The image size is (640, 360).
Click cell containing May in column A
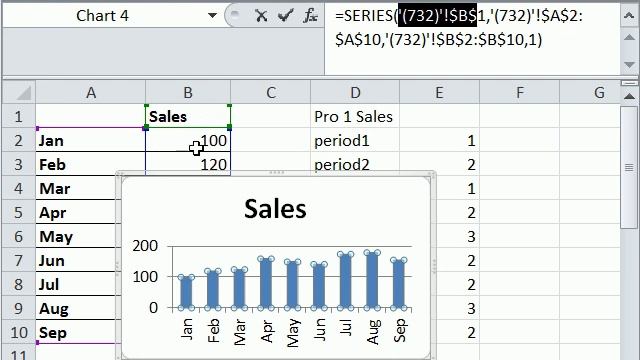(x=78, y=236)
